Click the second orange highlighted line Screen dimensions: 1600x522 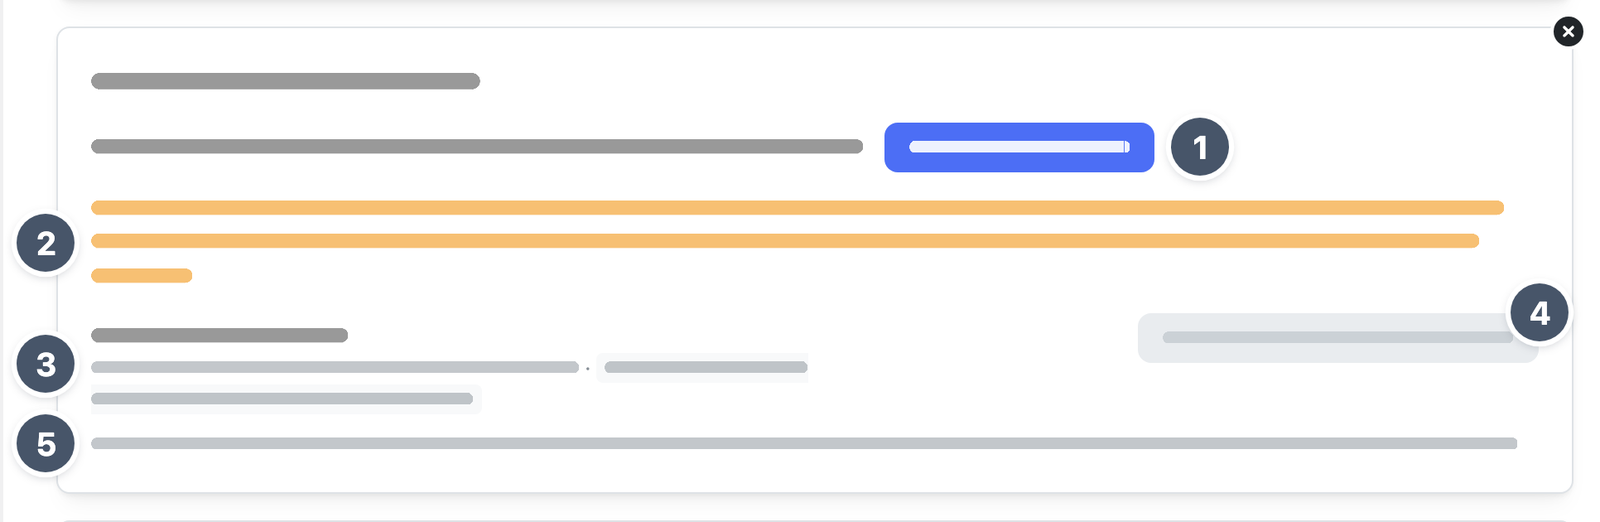click(785, 241)
